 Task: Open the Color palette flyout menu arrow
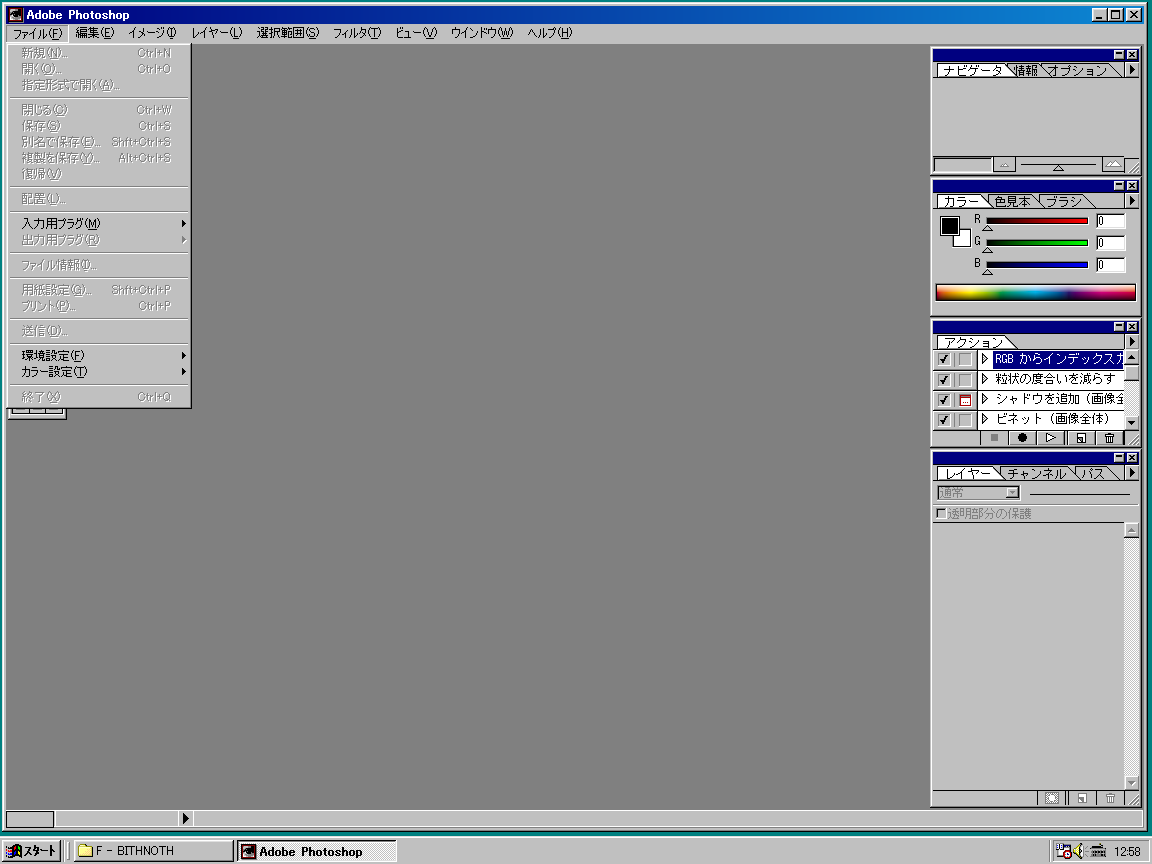pos(1131,201)
